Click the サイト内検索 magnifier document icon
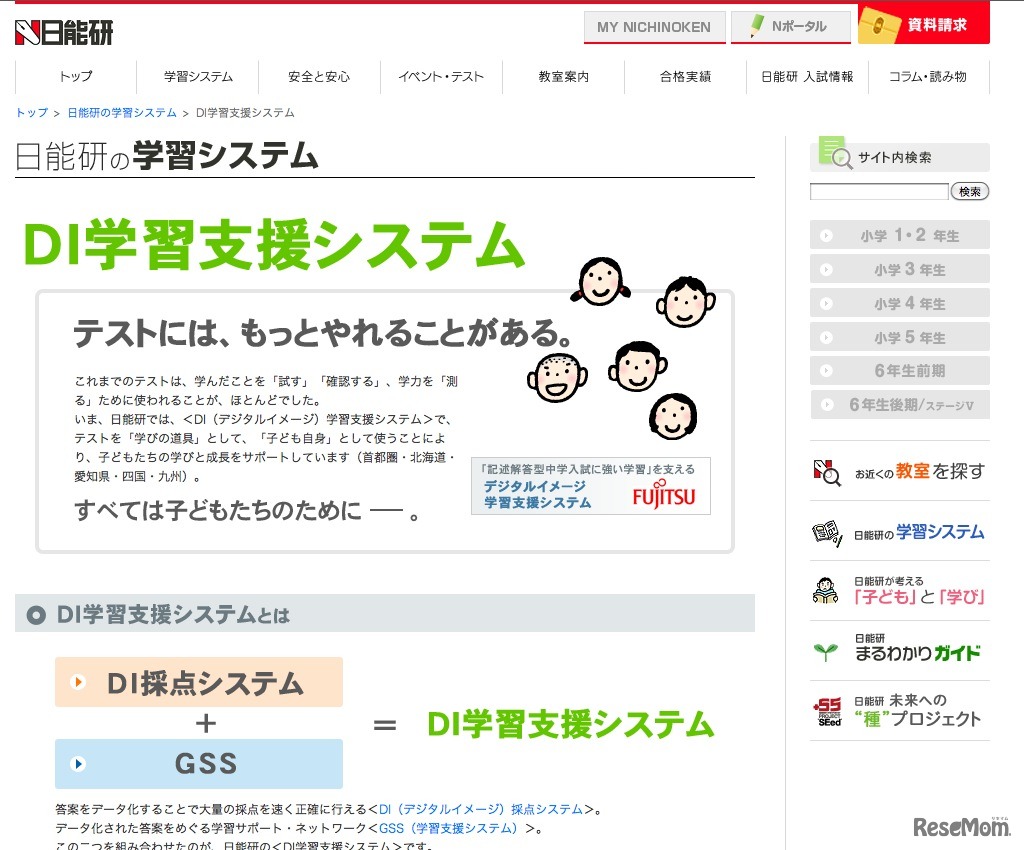1024x850 pixels. pyautogui.click(x=835, y=153)
